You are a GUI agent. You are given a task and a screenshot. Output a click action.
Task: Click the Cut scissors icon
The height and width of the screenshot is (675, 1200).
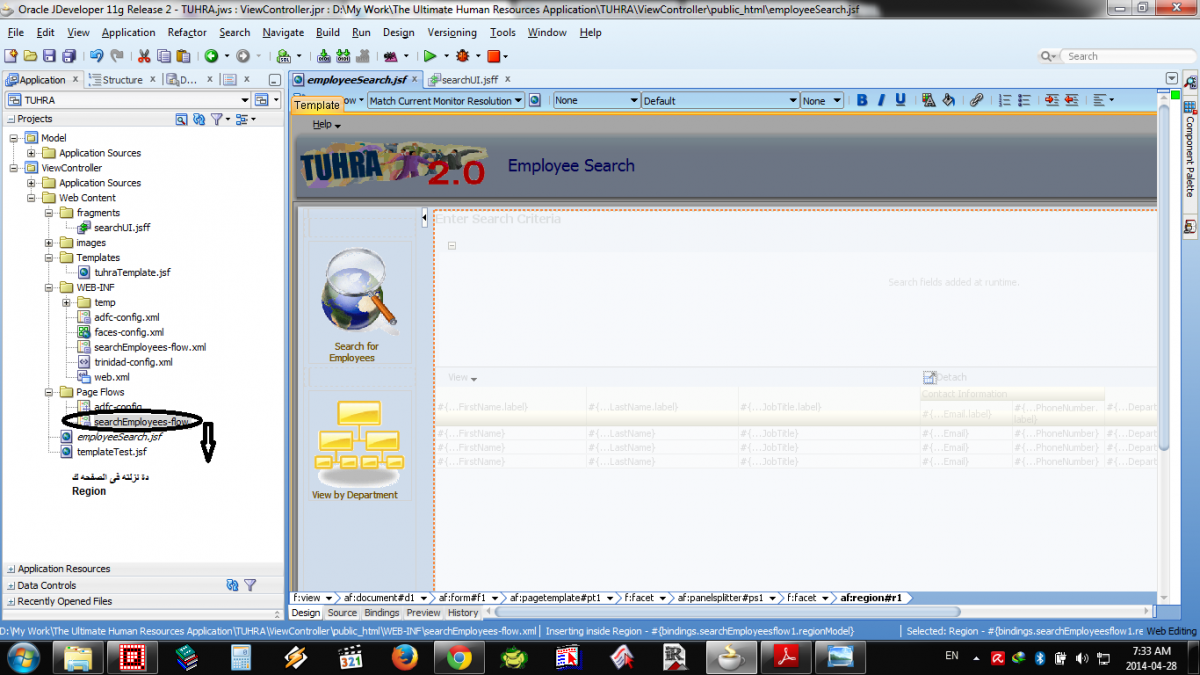pos(144,56)
